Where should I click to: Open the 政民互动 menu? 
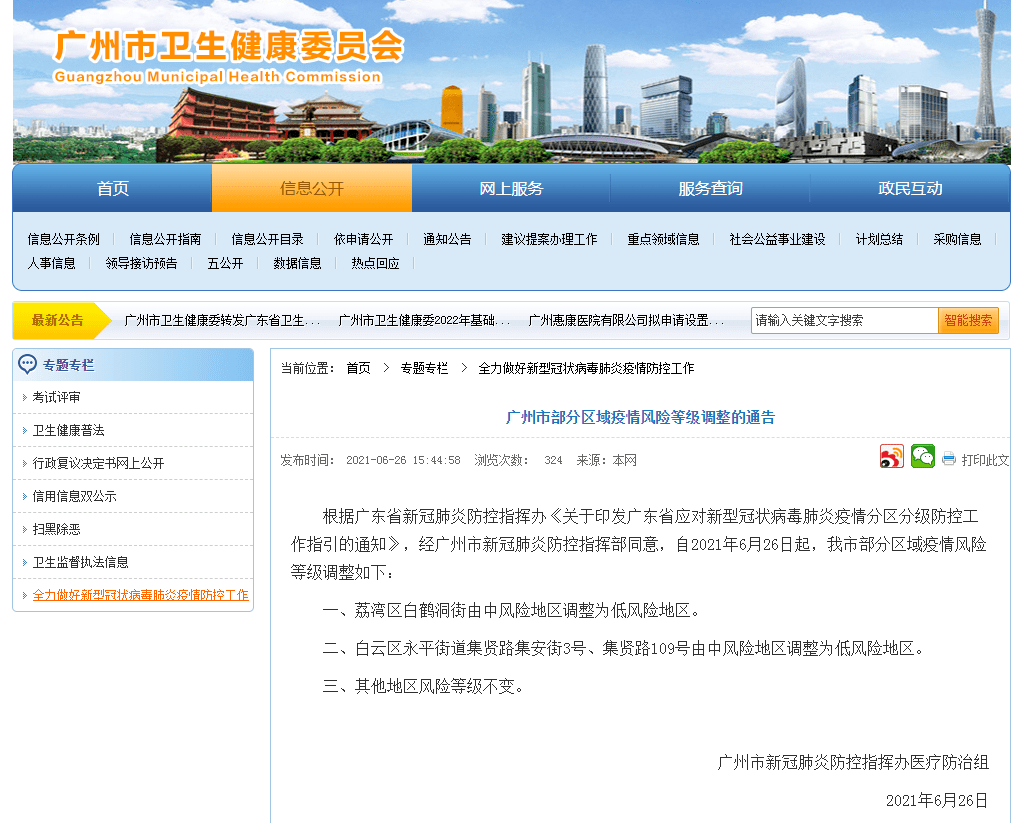pos(911,188)
